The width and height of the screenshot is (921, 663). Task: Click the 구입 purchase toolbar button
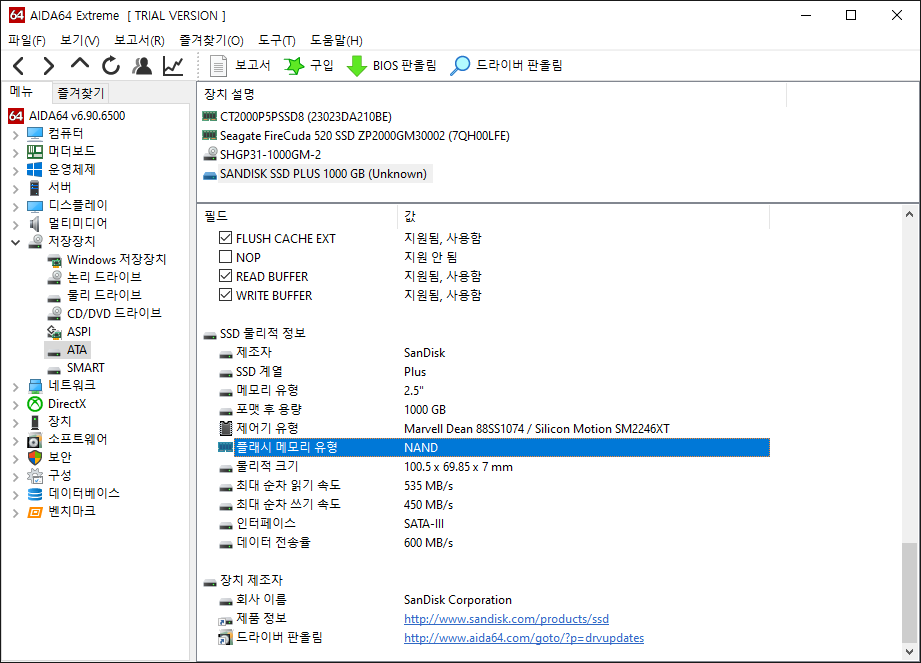[308, 65]
